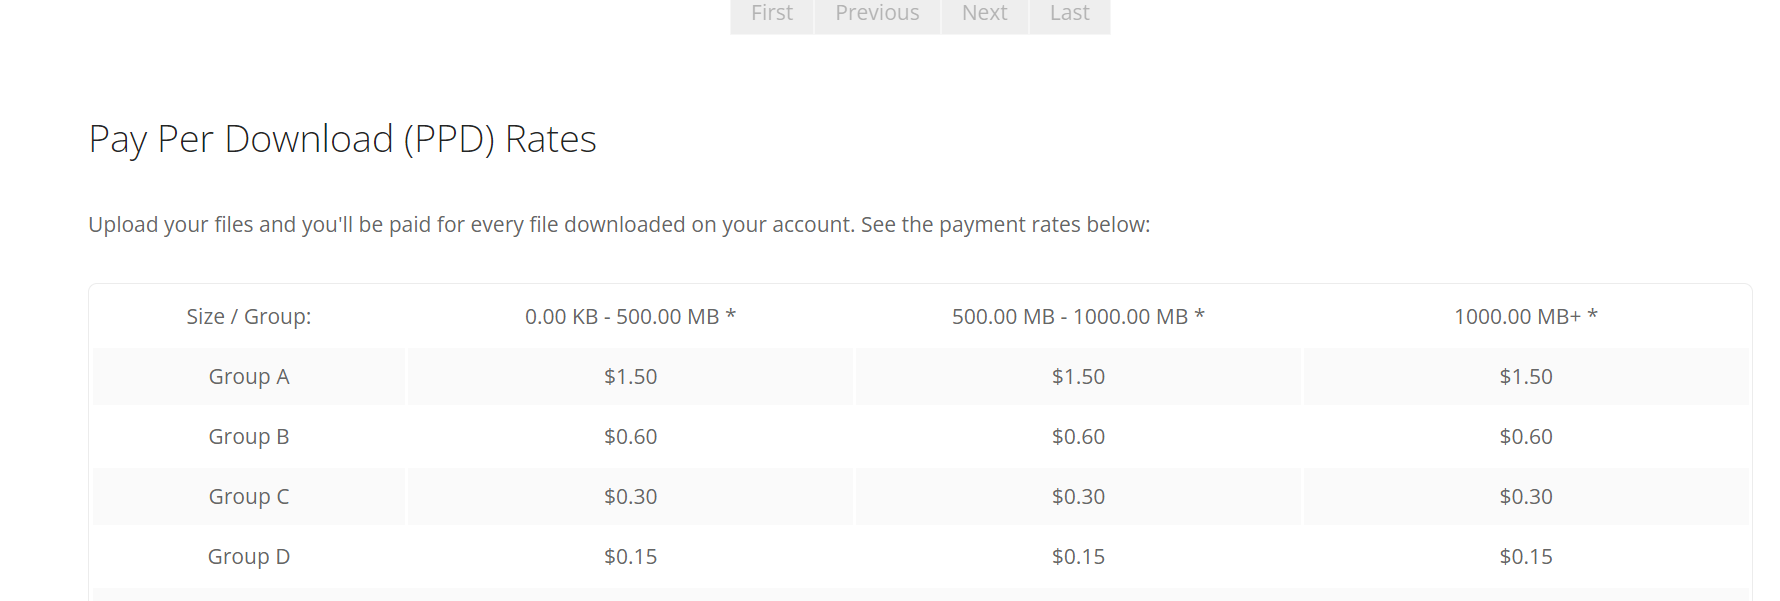Select the Group C row label
Image resolution: width=1780 pixels, height=601 pixels.
[x=249, y=497]
